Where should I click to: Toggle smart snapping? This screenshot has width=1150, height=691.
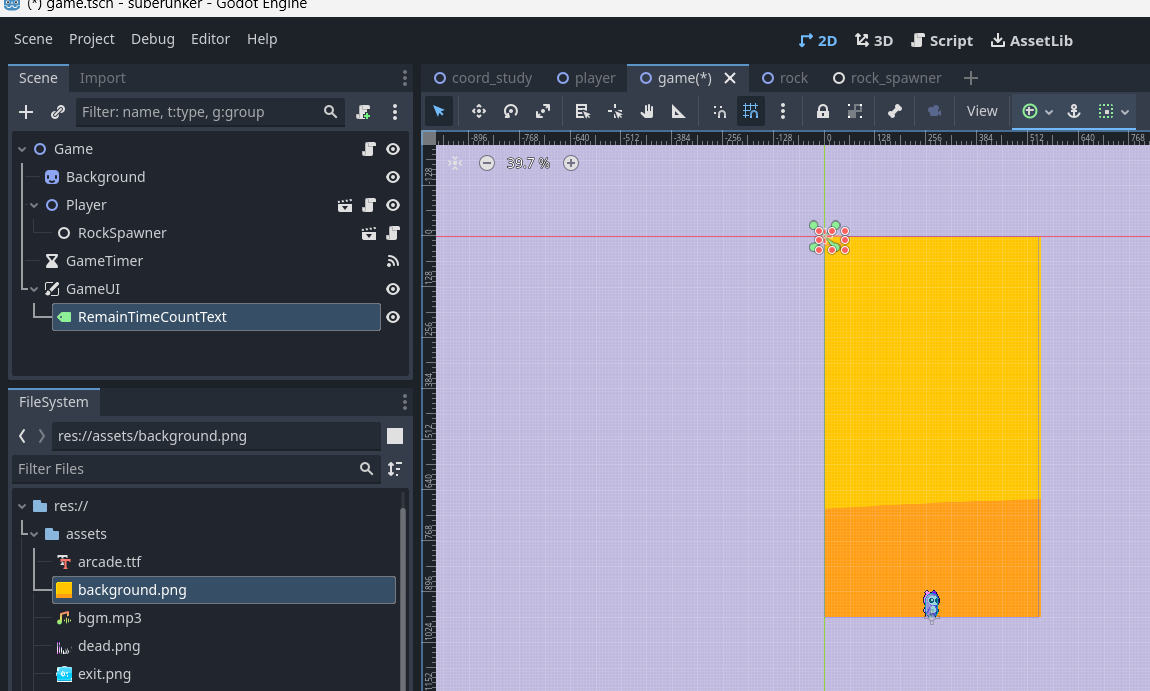[x=719, y=111]
